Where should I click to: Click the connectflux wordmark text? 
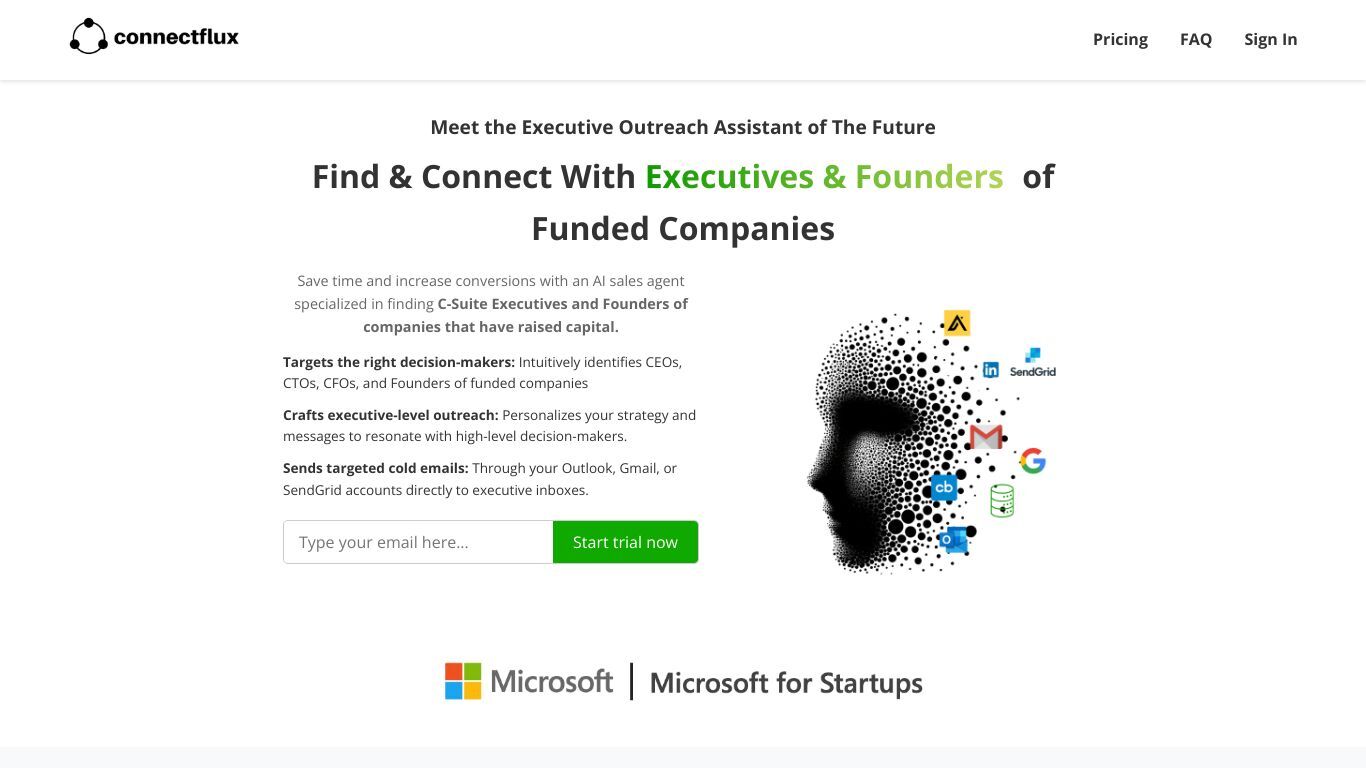pos(176,38)
